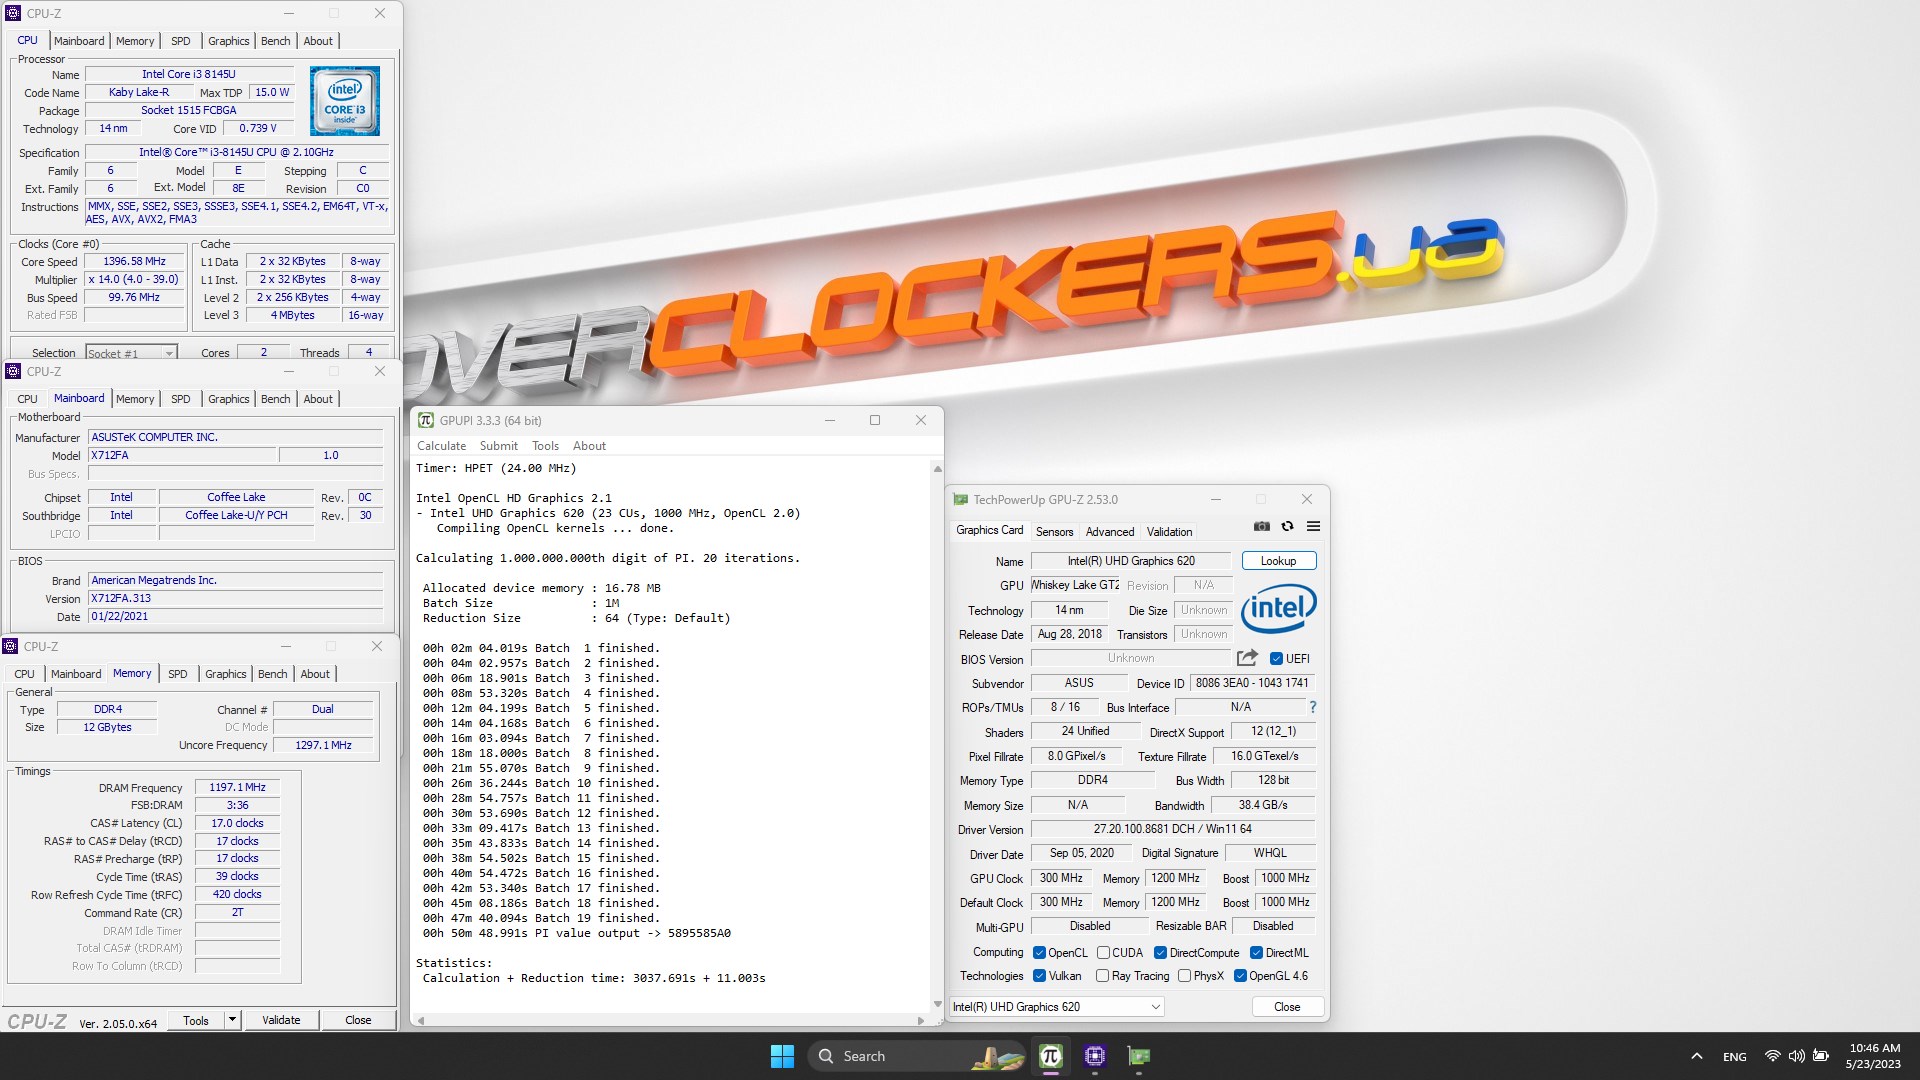The image size is (1920, 1080).
Task: Toggle CUDA checkbox
Action: pos(1103,953)
